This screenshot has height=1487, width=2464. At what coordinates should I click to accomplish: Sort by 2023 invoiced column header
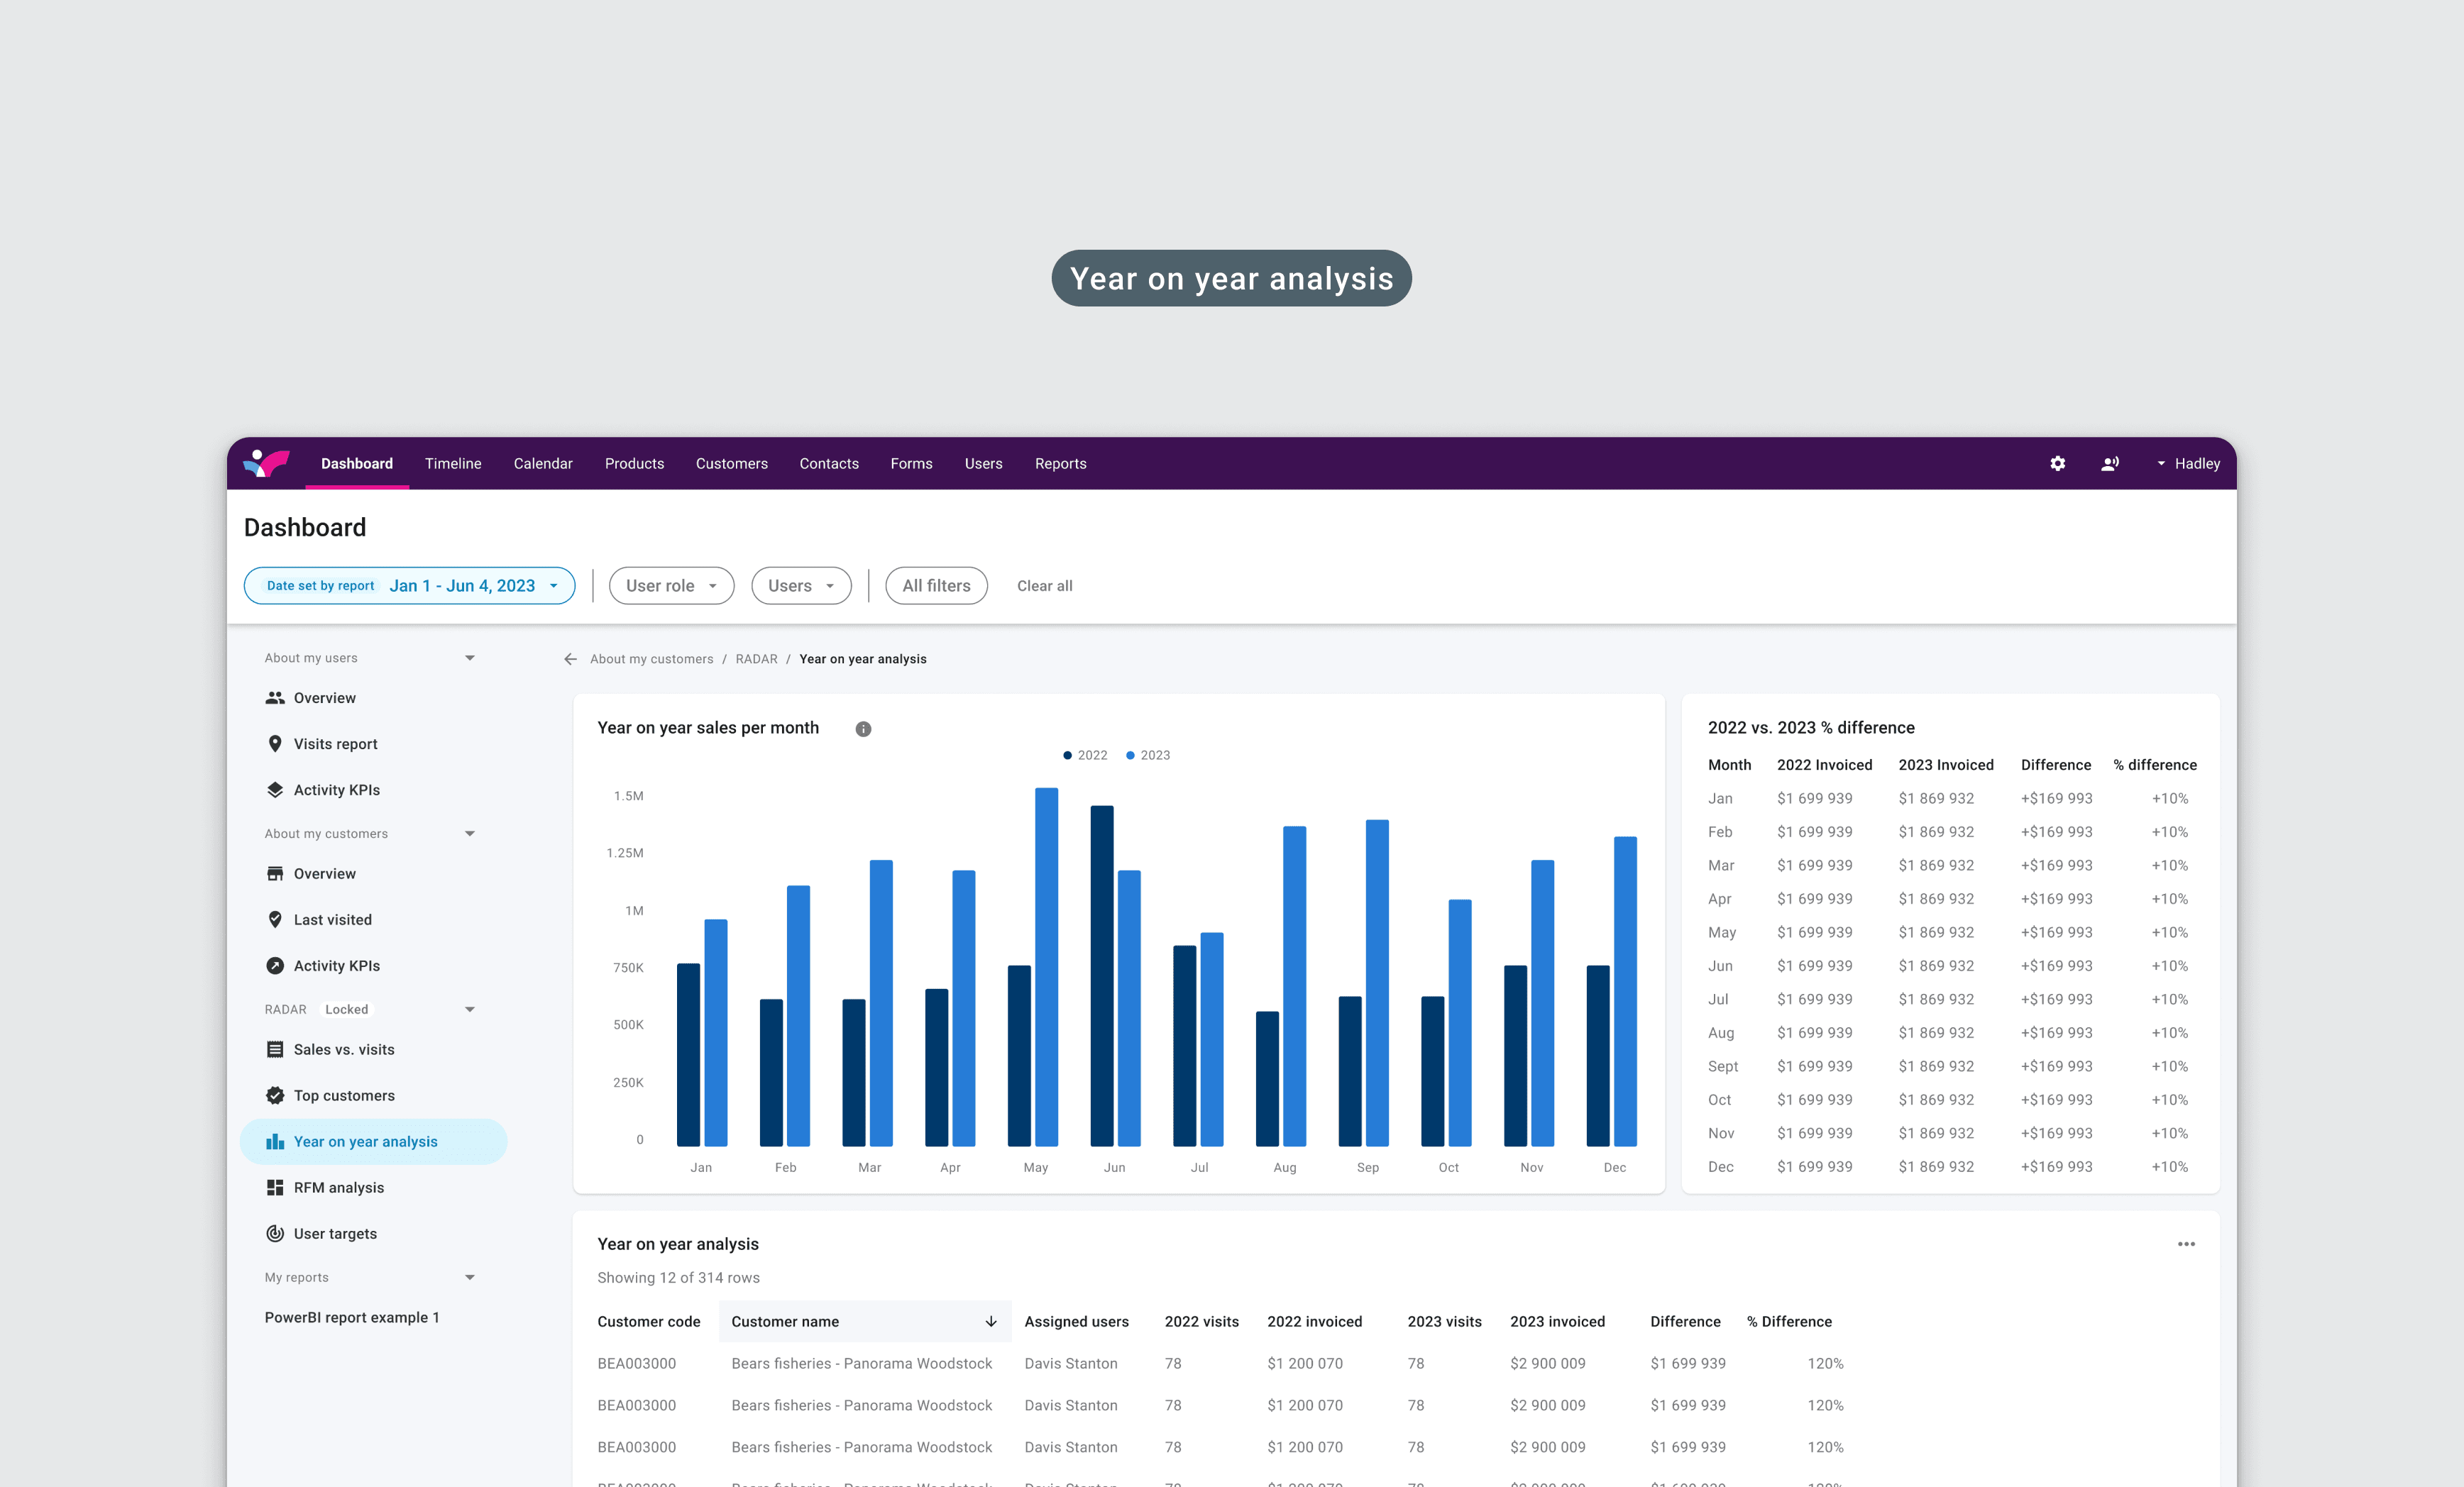[x=1557, y=1322]
